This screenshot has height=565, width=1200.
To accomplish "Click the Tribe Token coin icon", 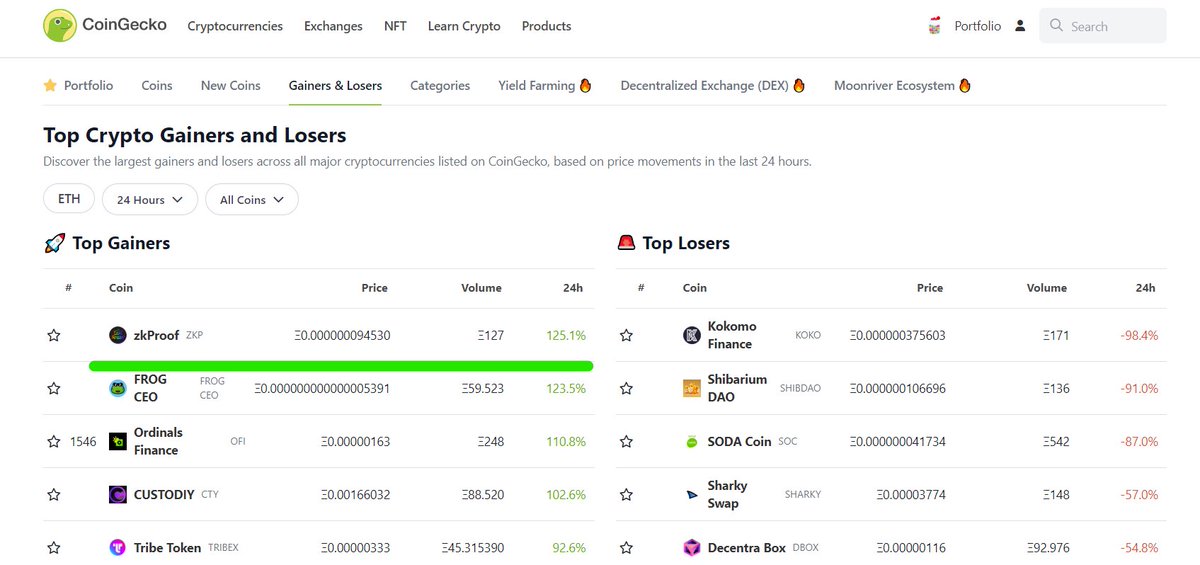I will coord(118,547).
